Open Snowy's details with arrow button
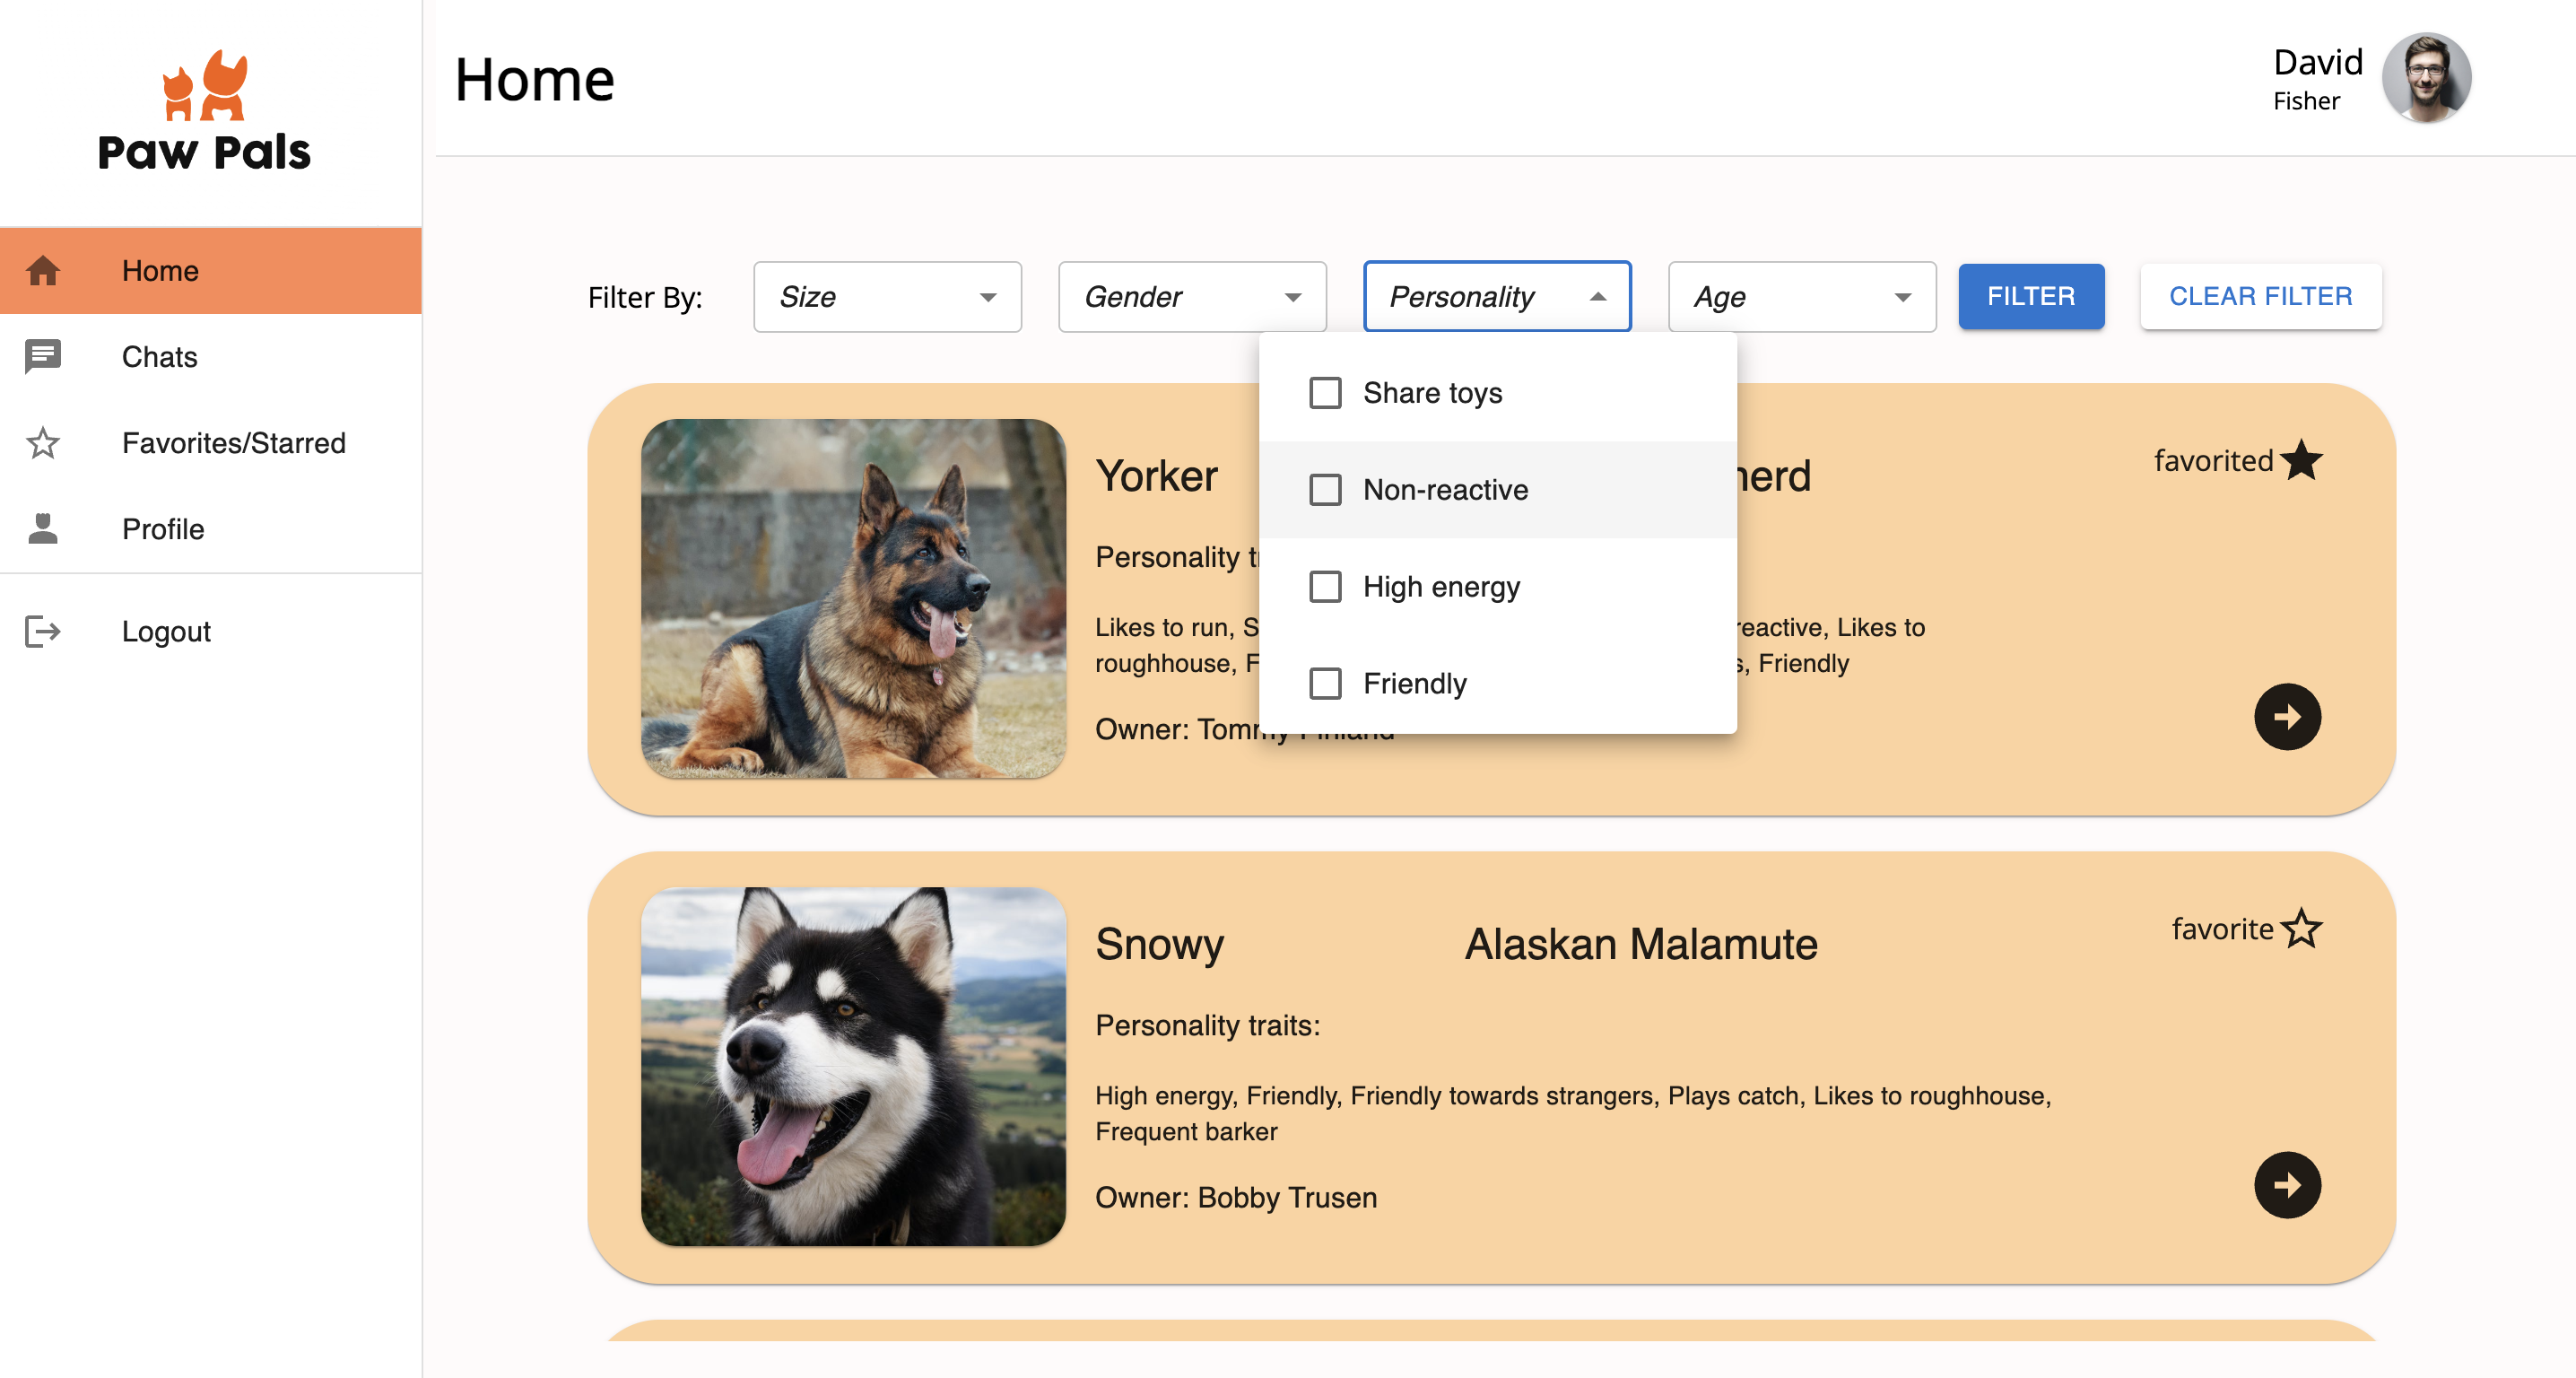Image resolution: width=2576 pixels, height=1378 pixels. pyautogui.click(x=2287, y=1185)
